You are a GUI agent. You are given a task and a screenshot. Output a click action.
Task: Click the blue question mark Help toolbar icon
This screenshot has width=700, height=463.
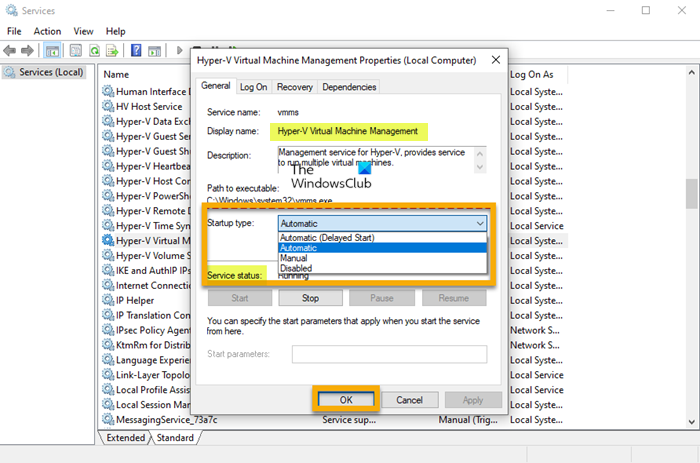pos(135,50)
